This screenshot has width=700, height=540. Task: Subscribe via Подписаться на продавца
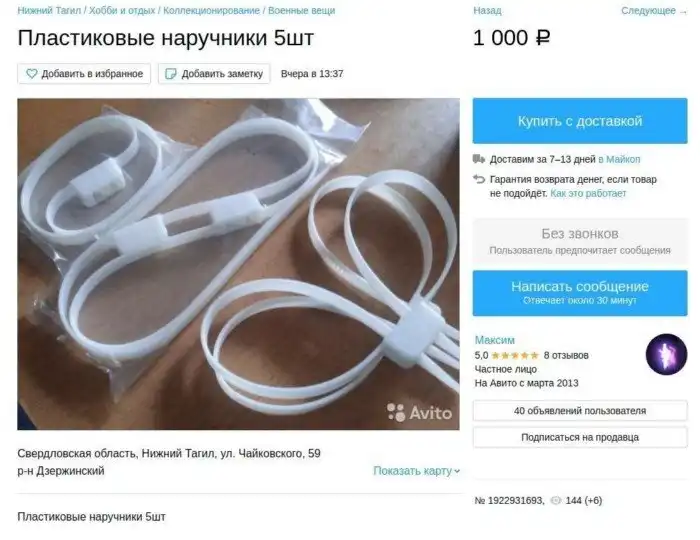pos(580,437)
